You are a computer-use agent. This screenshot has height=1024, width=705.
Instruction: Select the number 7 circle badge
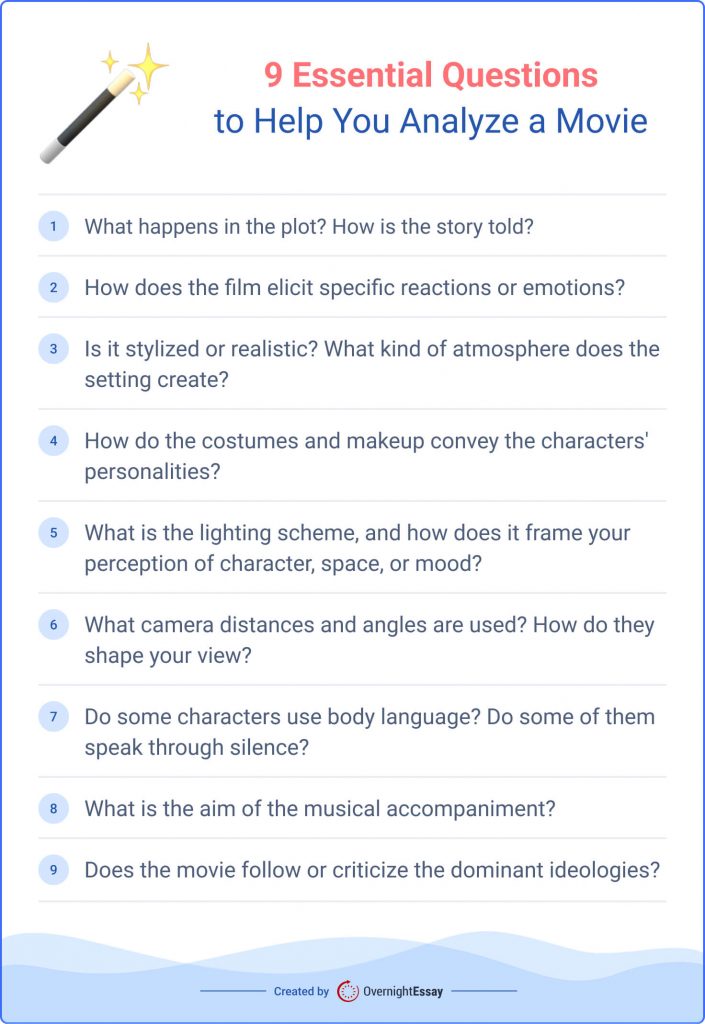[x=54, y=717]
